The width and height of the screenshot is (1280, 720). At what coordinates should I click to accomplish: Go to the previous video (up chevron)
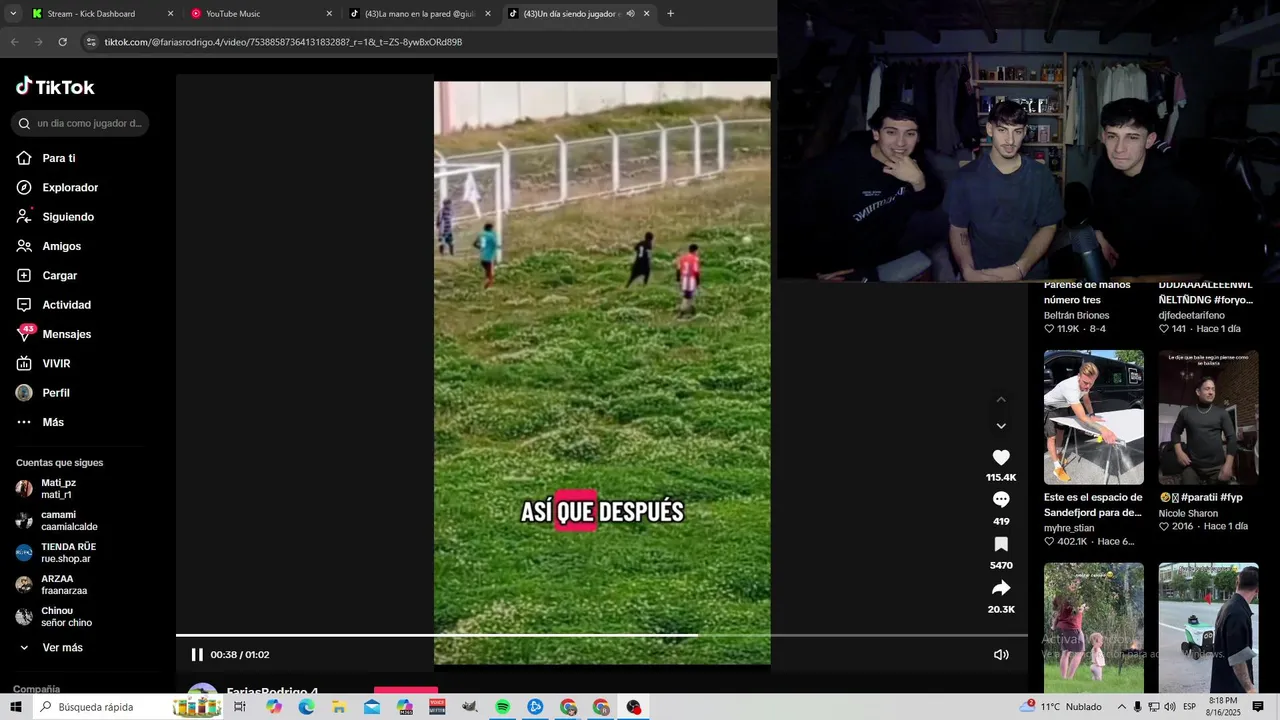[x=1001, y=400]
